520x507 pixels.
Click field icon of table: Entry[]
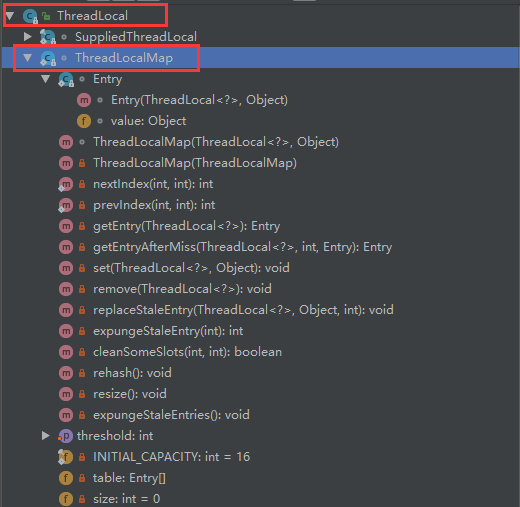66,478
